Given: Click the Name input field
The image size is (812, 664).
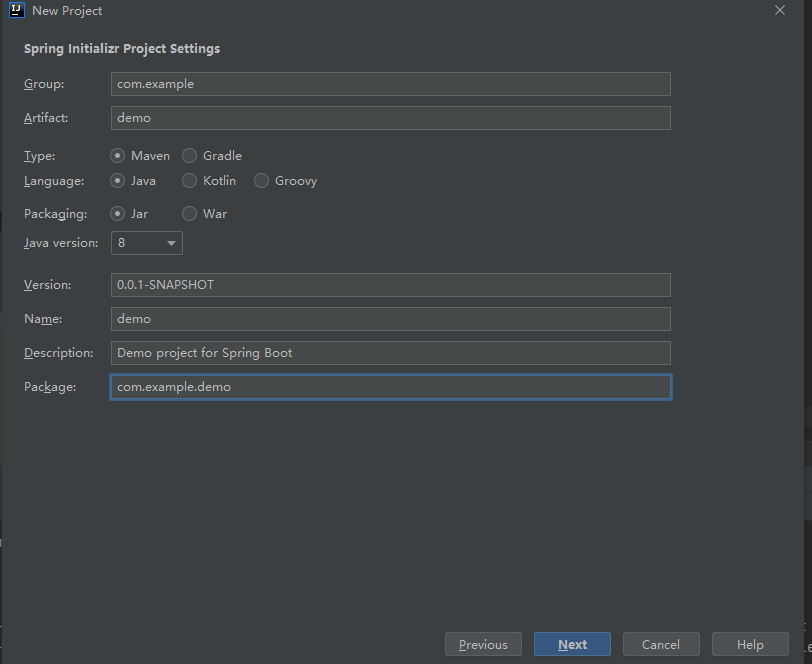Looking at the screenshot, I should coord(390,319).
